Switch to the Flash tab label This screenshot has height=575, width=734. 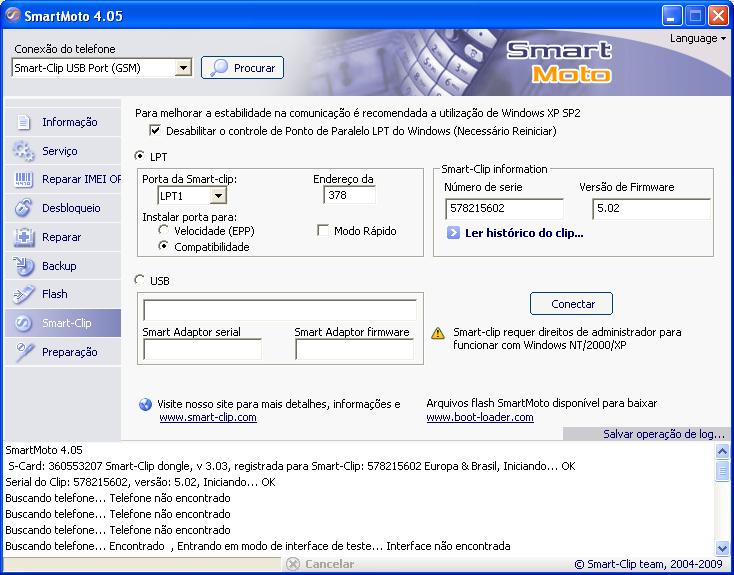(x=55, y=294)
